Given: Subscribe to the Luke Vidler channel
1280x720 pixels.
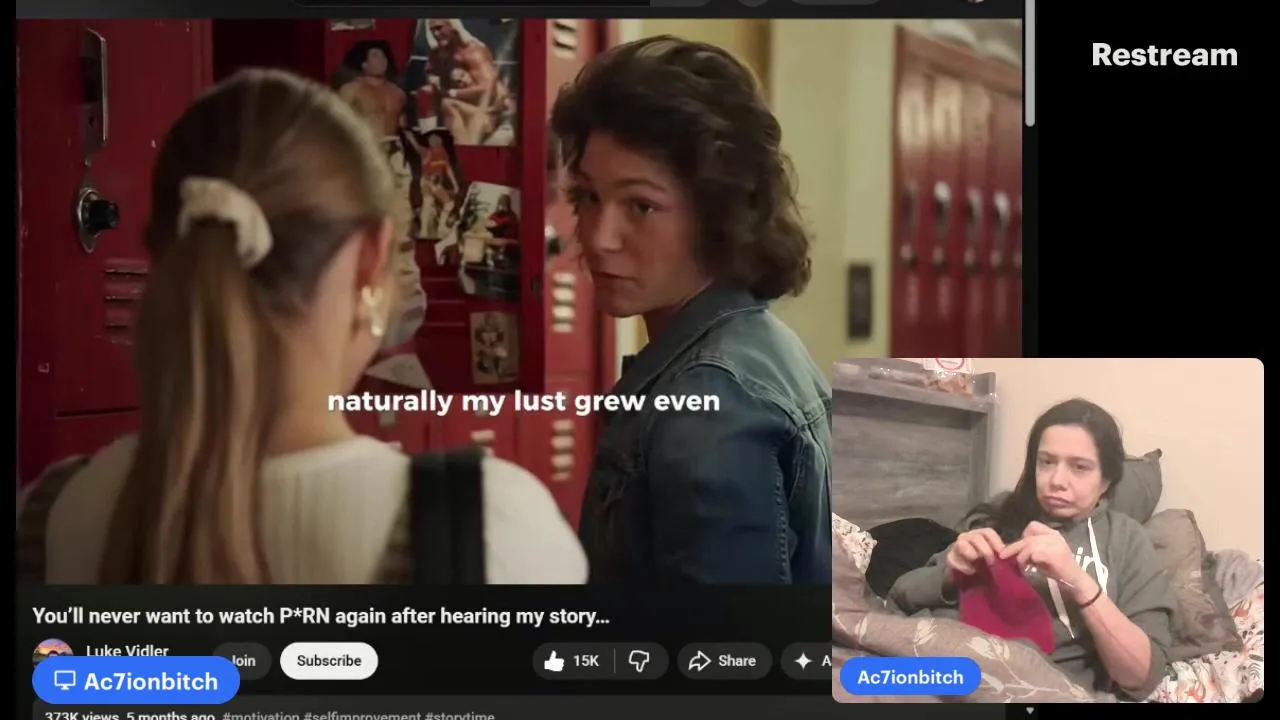Looking at the screenshot, I should (x=328, y=661).
